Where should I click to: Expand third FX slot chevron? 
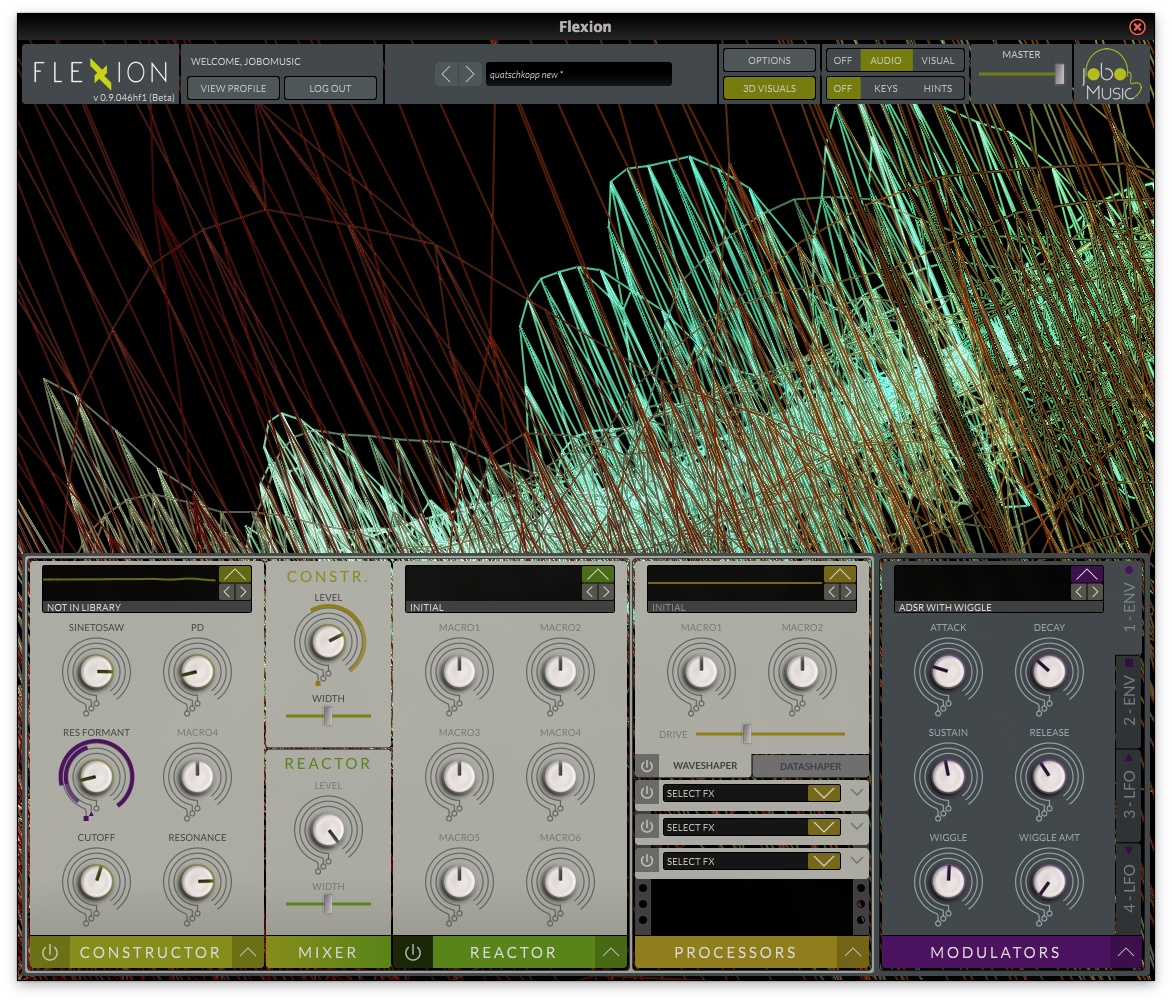click(x=857, y=860)
